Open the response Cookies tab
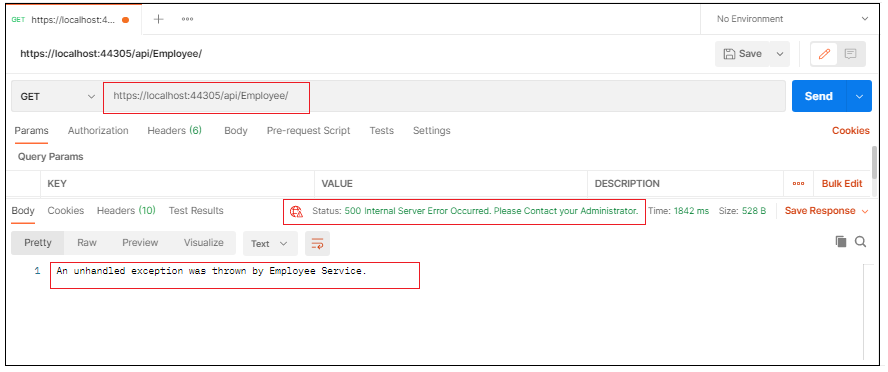Screen dimensions: 888x372 pos(66,211)
